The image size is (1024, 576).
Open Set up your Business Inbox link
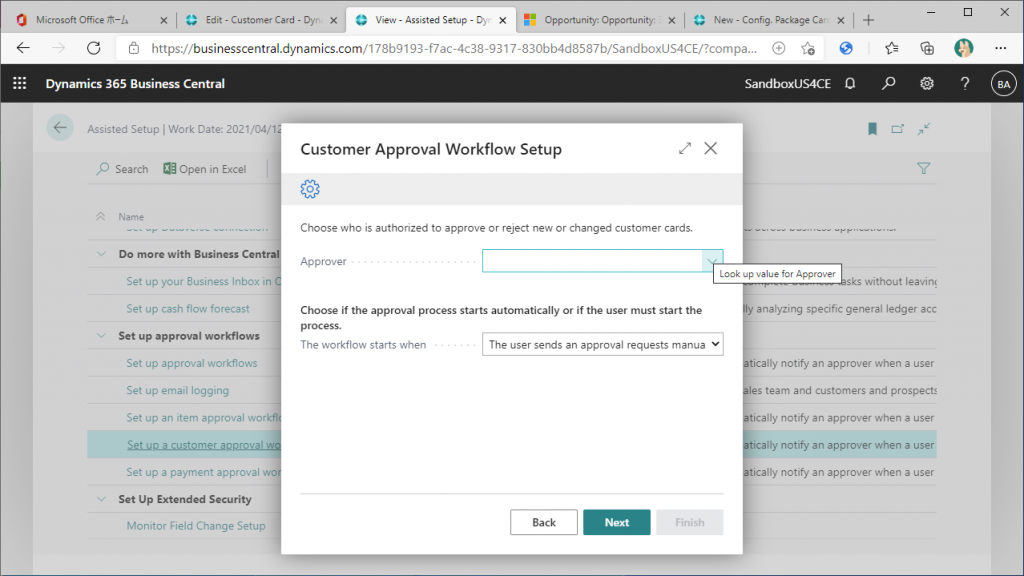click(204, 281)
